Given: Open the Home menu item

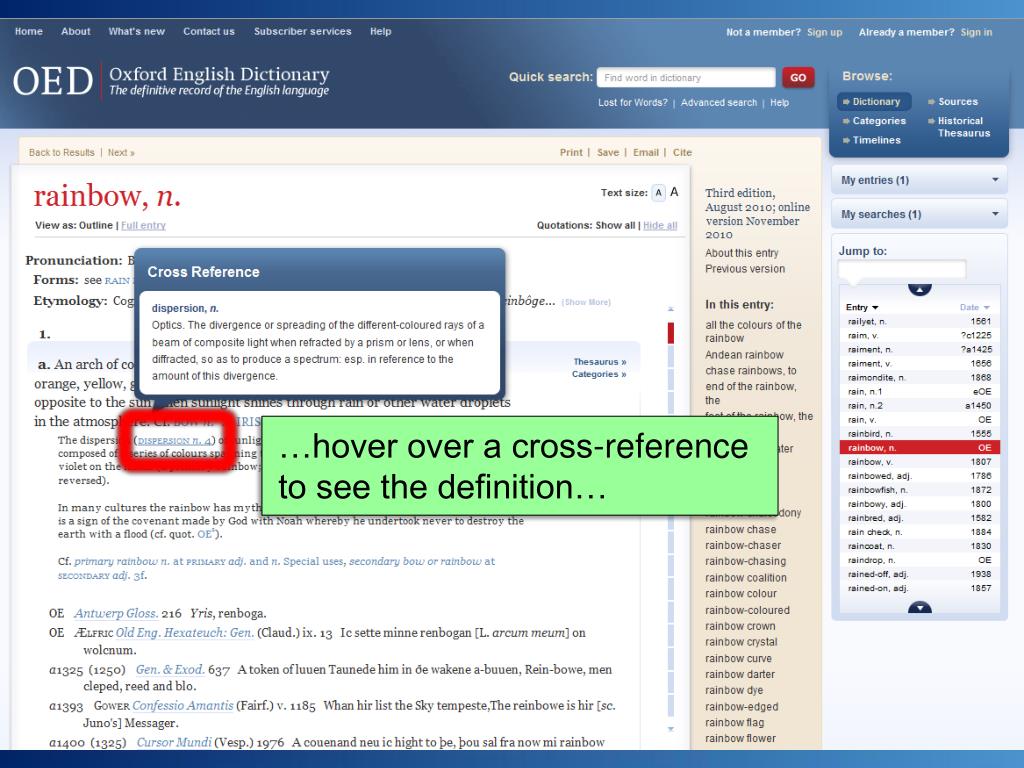Looking at the screenshot, I should 29,31.
